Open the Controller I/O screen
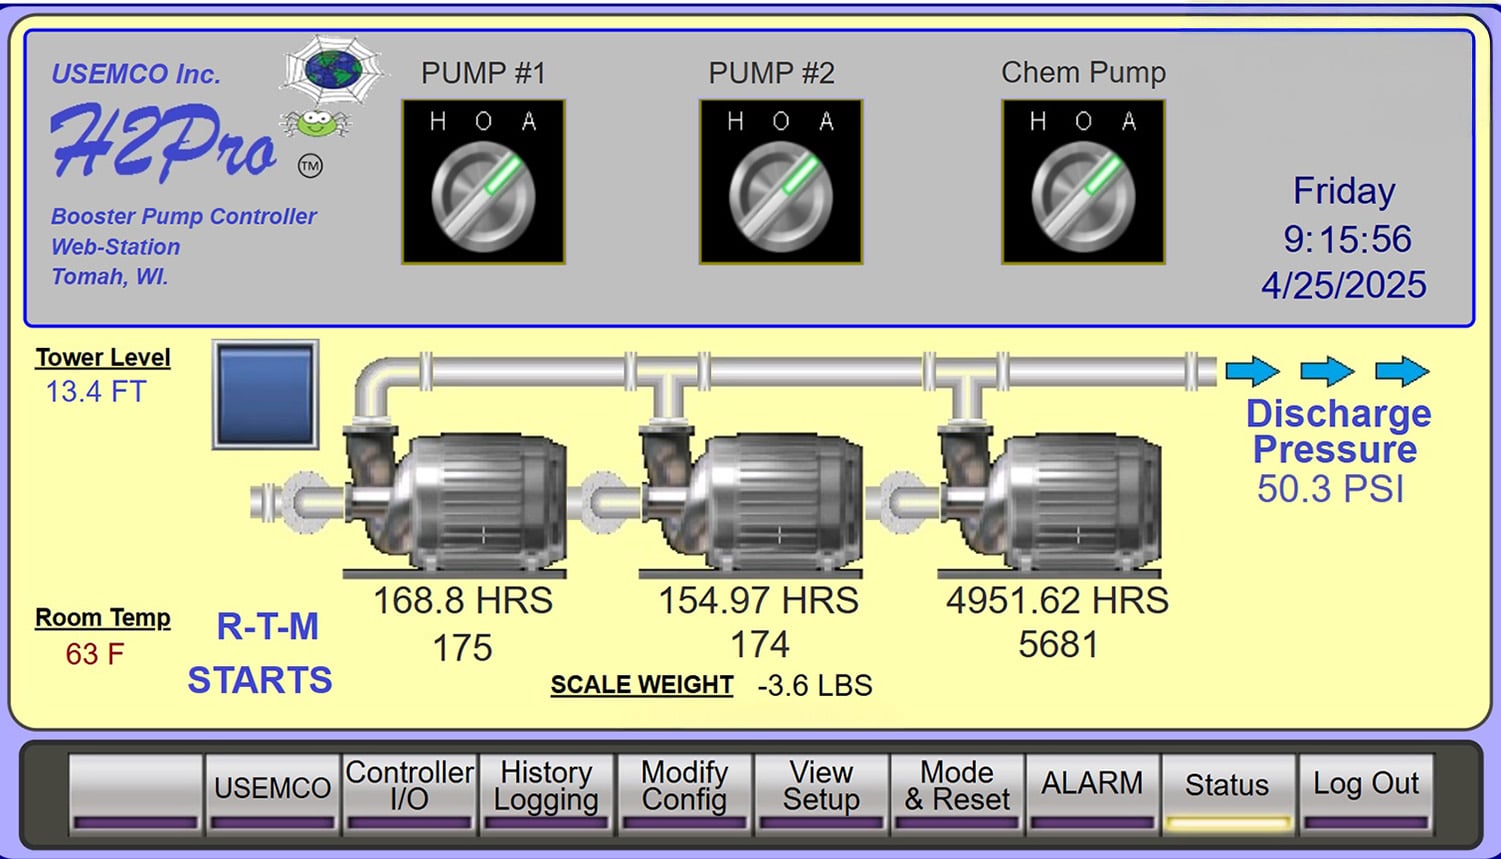The image size is (1501, 859). click(408, 794)
